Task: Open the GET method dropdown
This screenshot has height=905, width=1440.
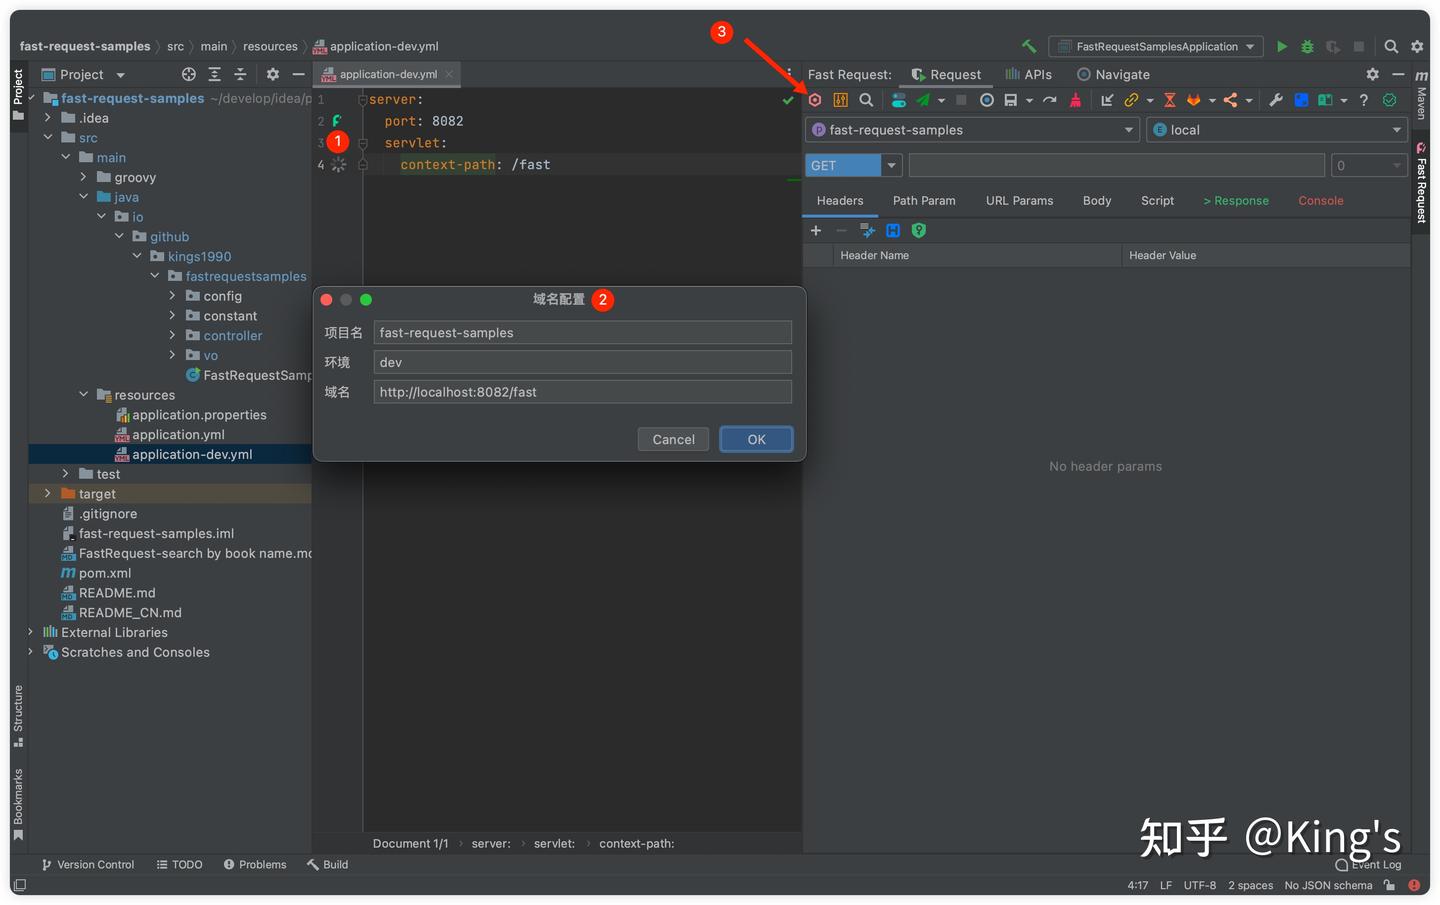Action: pyautogui.click(x=853, y=166)
